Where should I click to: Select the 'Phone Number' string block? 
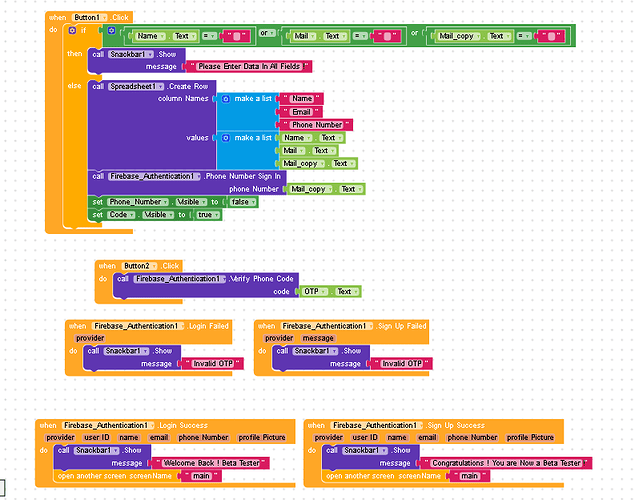tap(317, 125)
